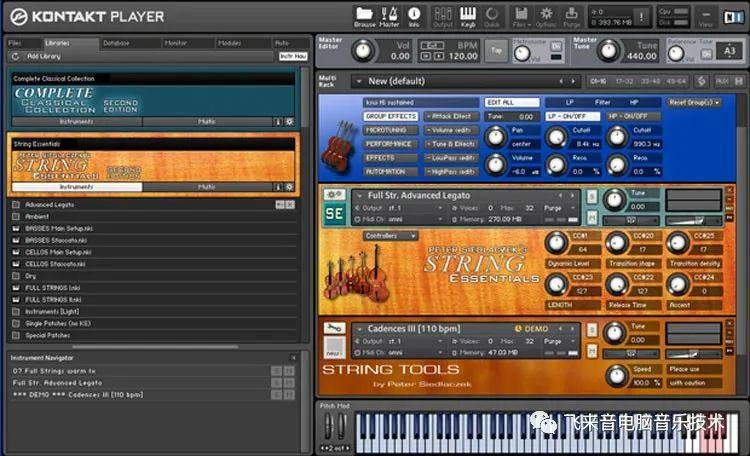Click the MICROTUNING button
Viewport: 750px width, 456px height.
click(391, 130)
